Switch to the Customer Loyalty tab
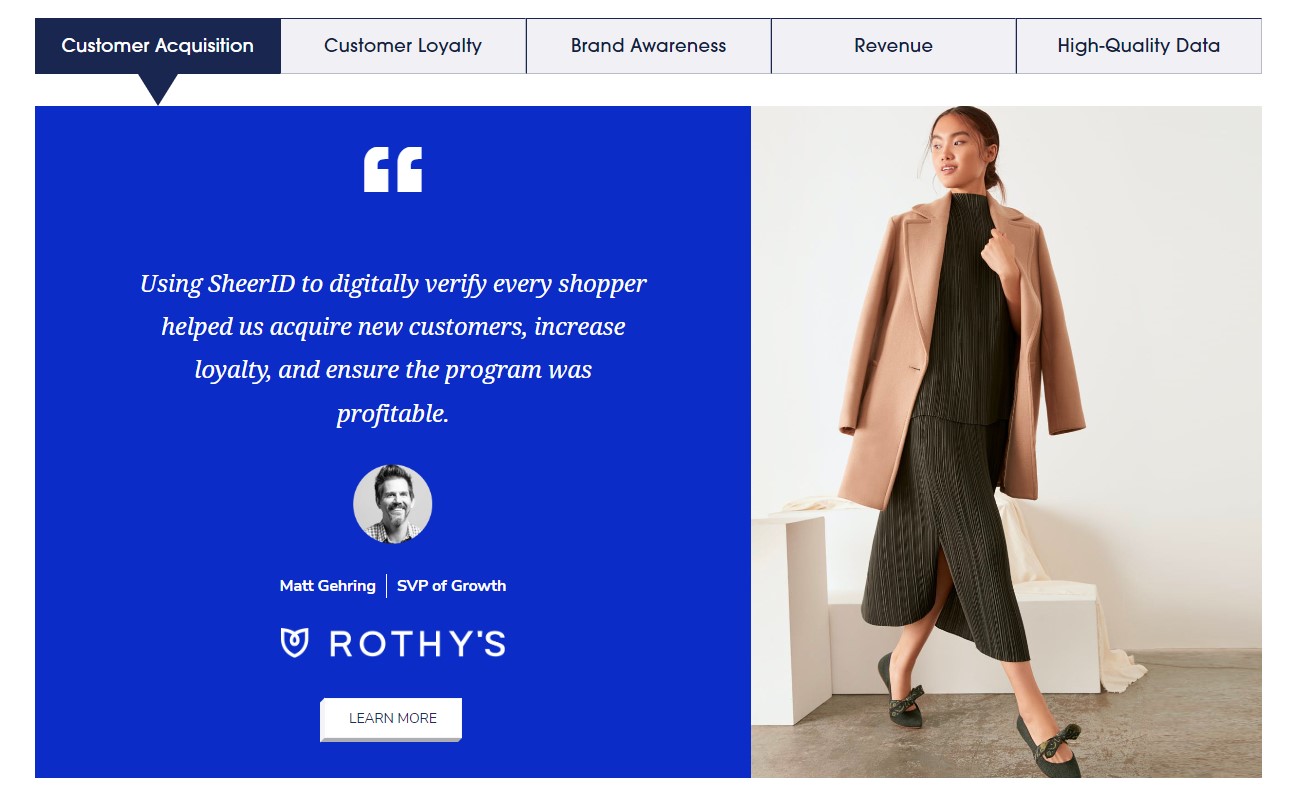Image resolution: width=1309 pixels, height=802 pixels. (x=403, y=46)
